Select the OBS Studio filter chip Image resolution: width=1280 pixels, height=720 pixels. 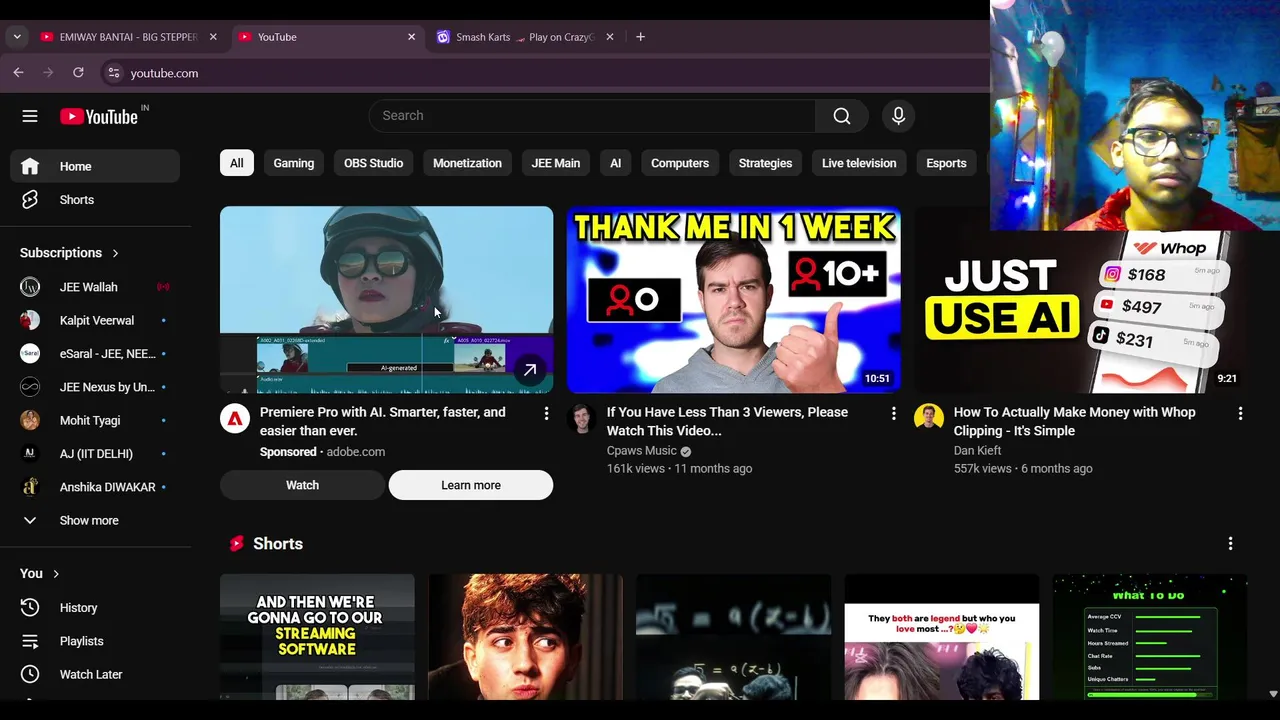click(373, 163)
